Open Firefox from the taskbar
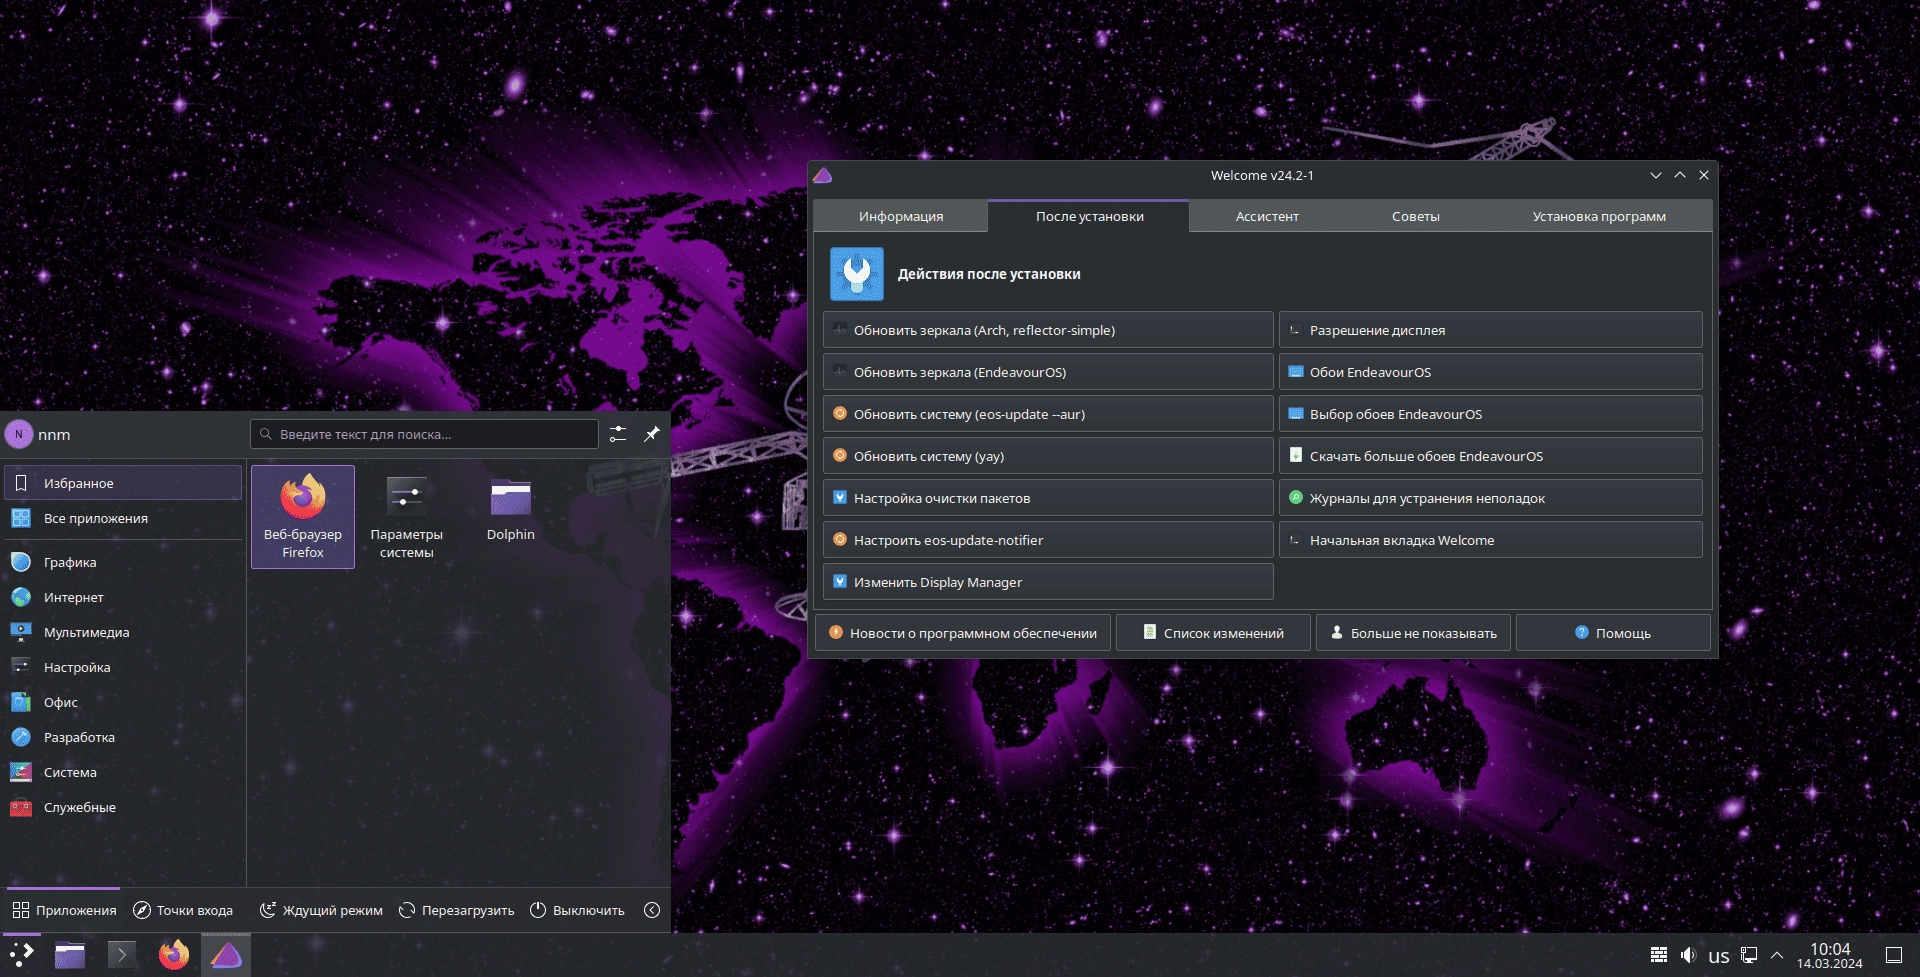 point(174,955)
